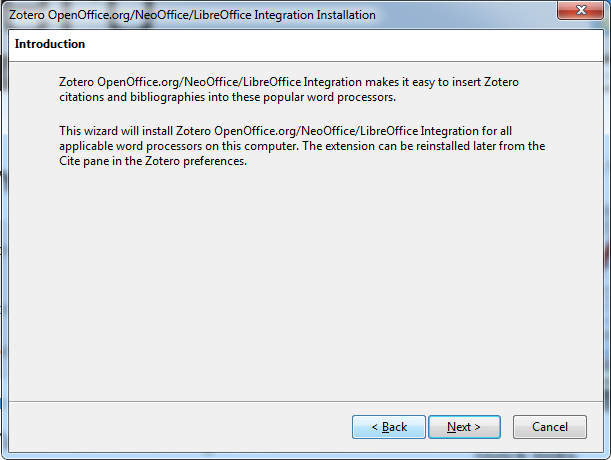Click the separator line above the buttons

click(x=306, y=401)
